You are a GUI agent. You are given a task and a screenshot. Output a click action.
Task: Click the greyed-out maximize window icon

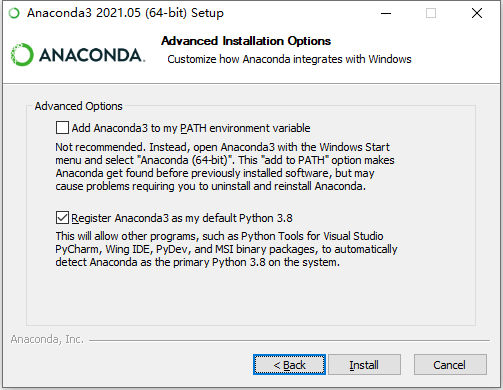coord(431,13)
